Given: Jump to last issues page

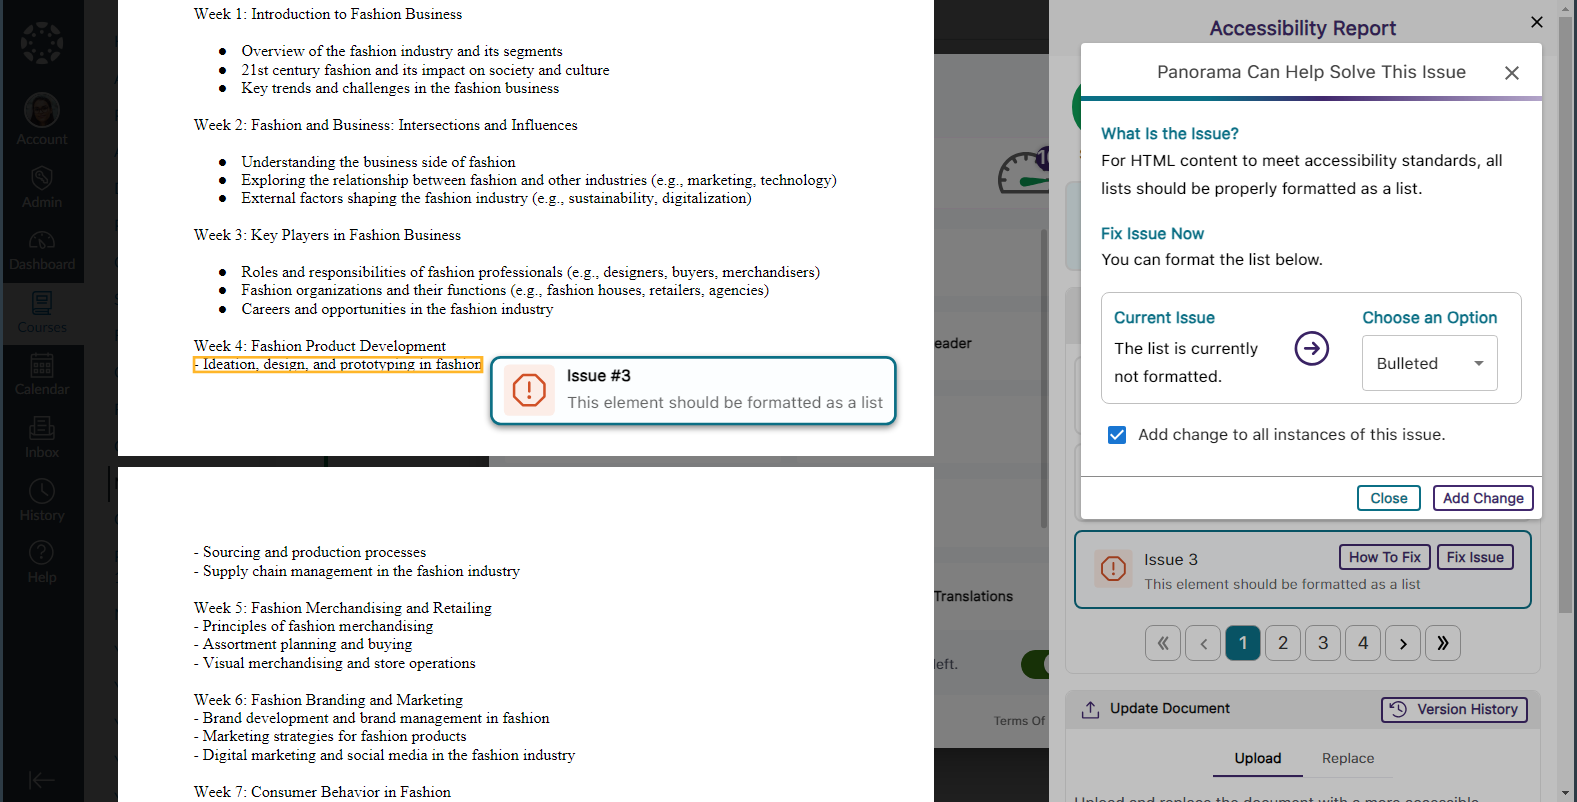Looking at the screenshot, I should click(1443, 643).
